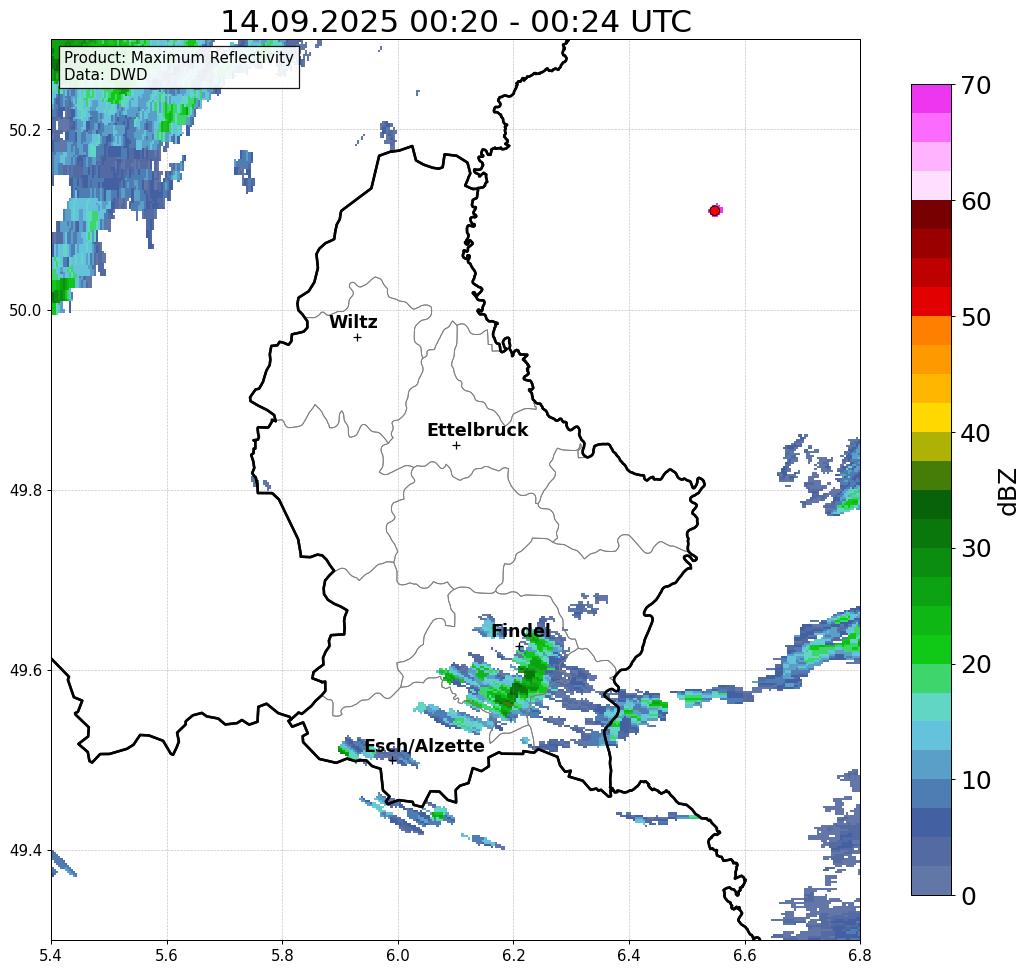
Task: Click the 'Data: DWD' label
Action: click(x=105, y=75)
